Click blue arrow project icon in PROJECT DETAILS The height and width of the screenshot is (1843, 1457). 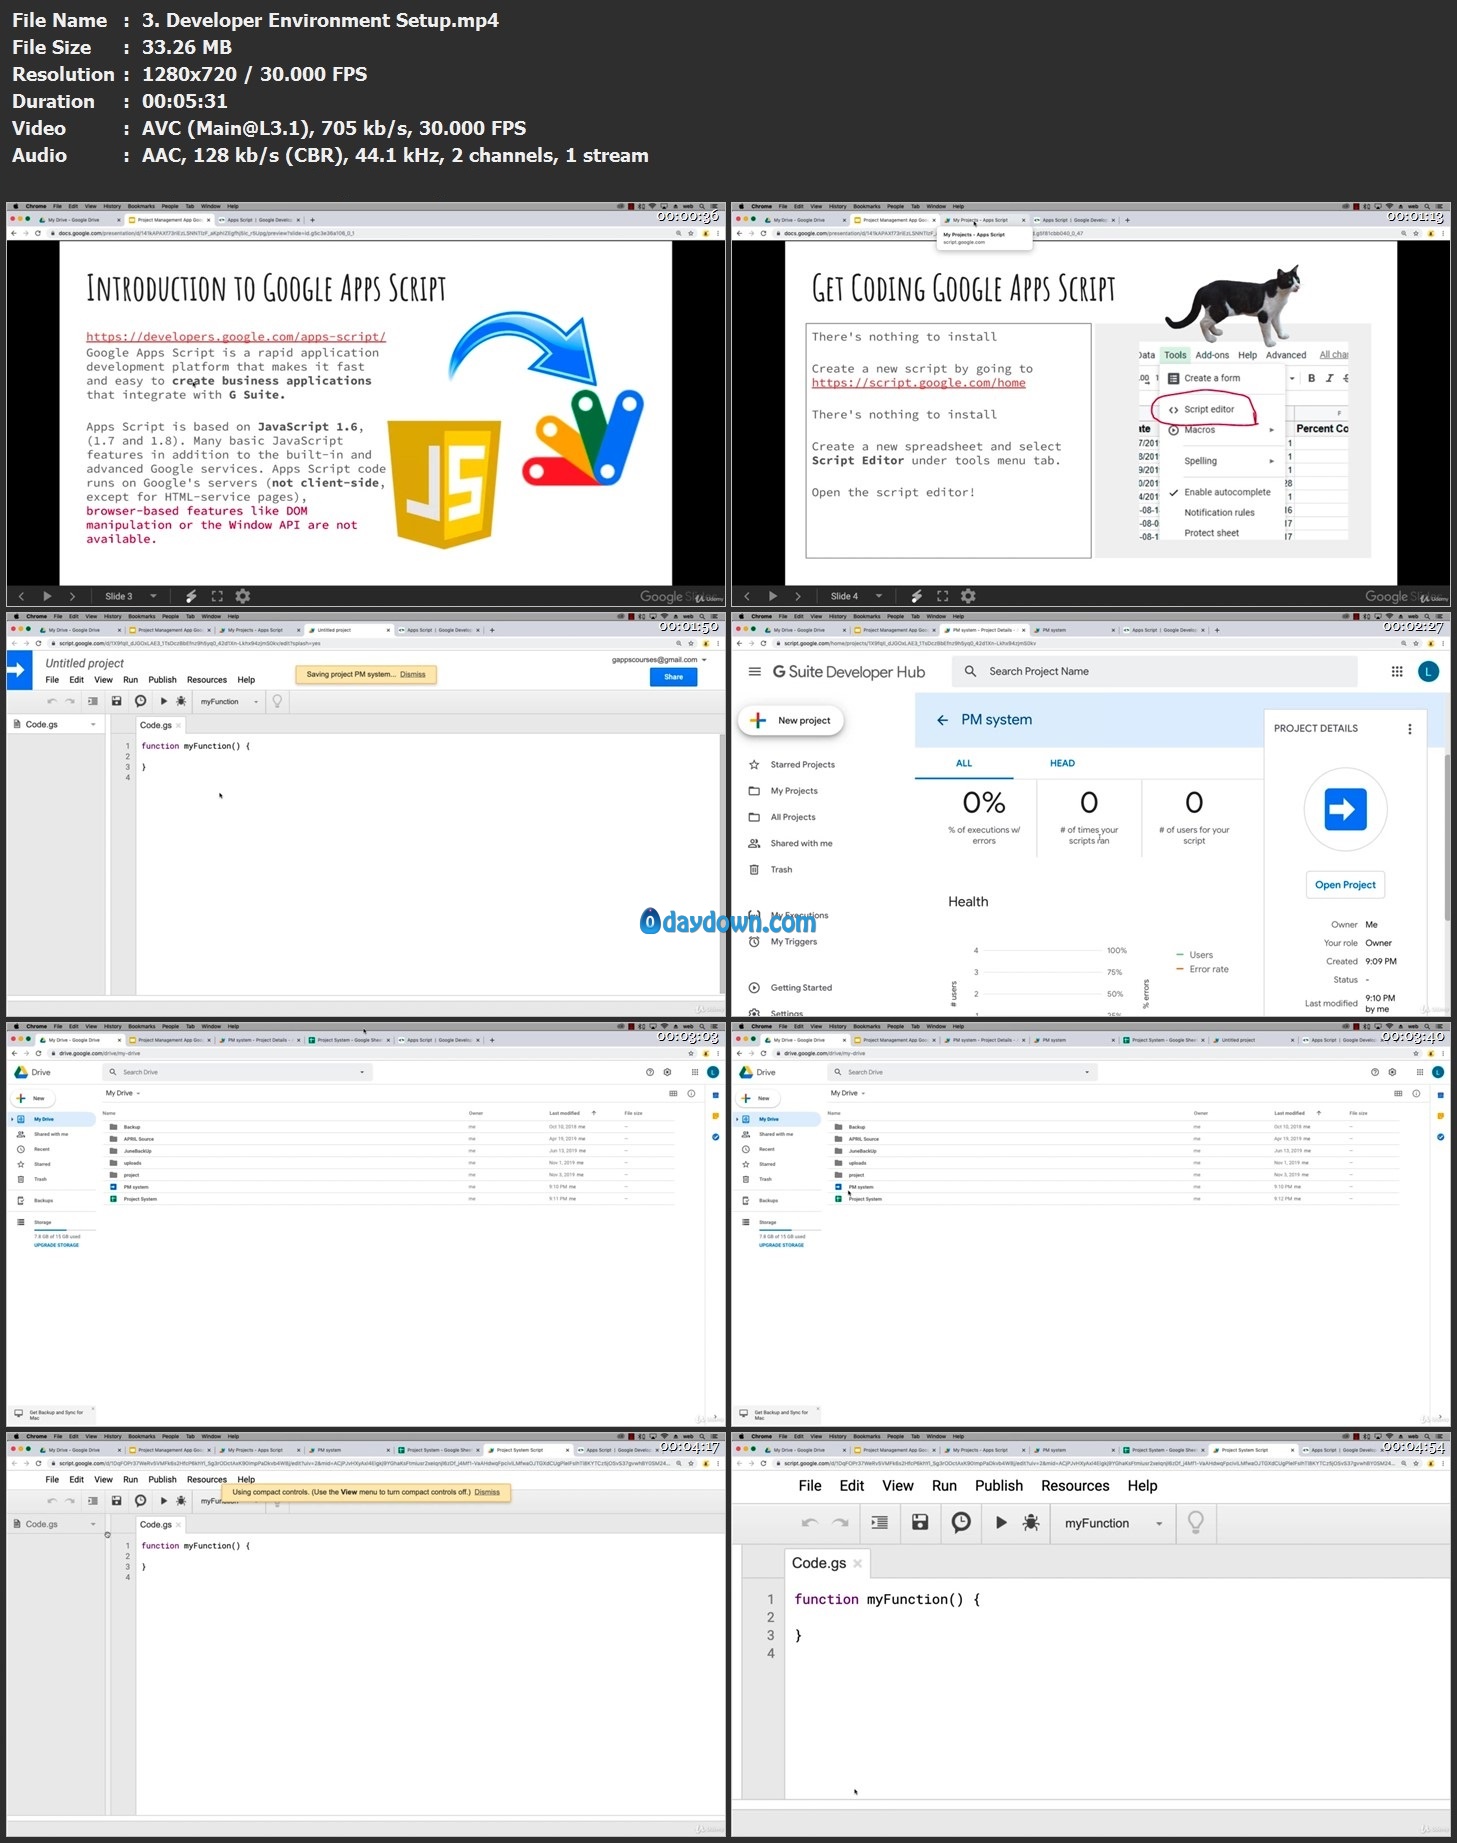(1345, 809)
